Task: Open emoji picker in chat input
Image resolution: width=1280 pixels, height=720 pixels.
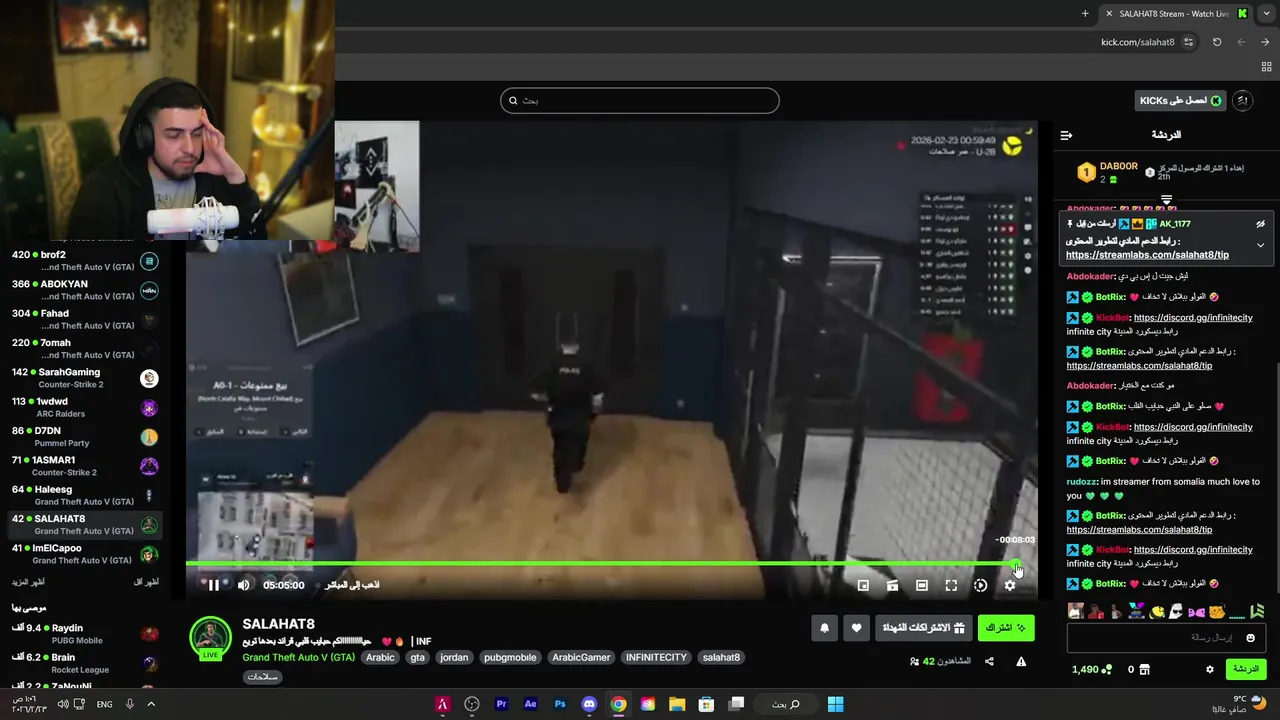Action: (1250, 638)
